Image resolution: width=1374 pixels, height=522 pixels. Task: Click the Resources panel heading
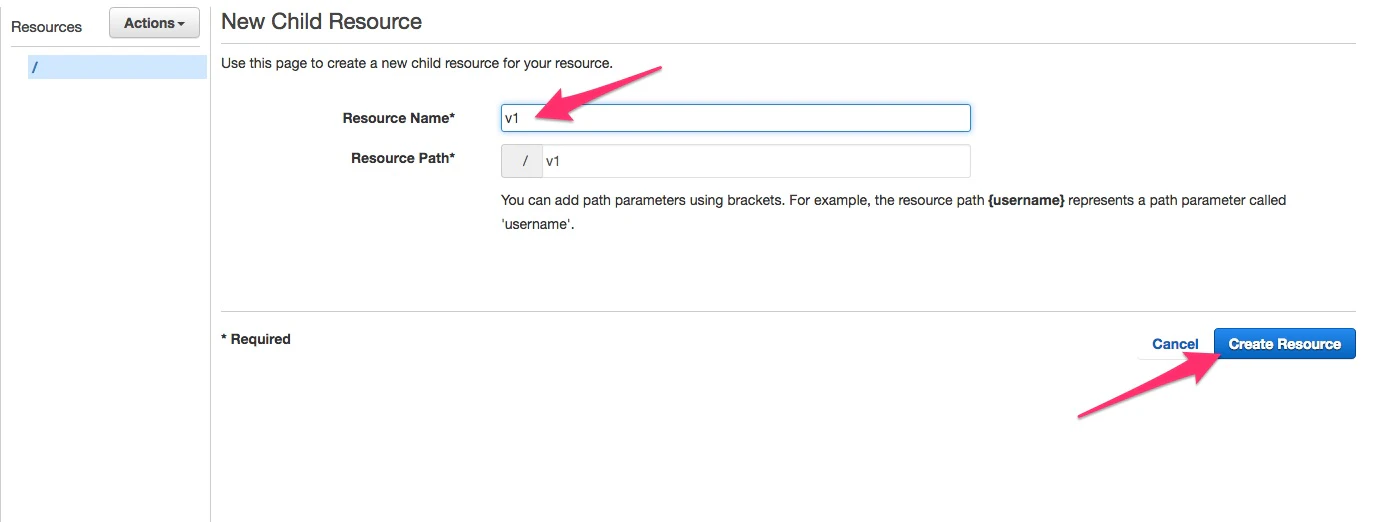point(46,27)
